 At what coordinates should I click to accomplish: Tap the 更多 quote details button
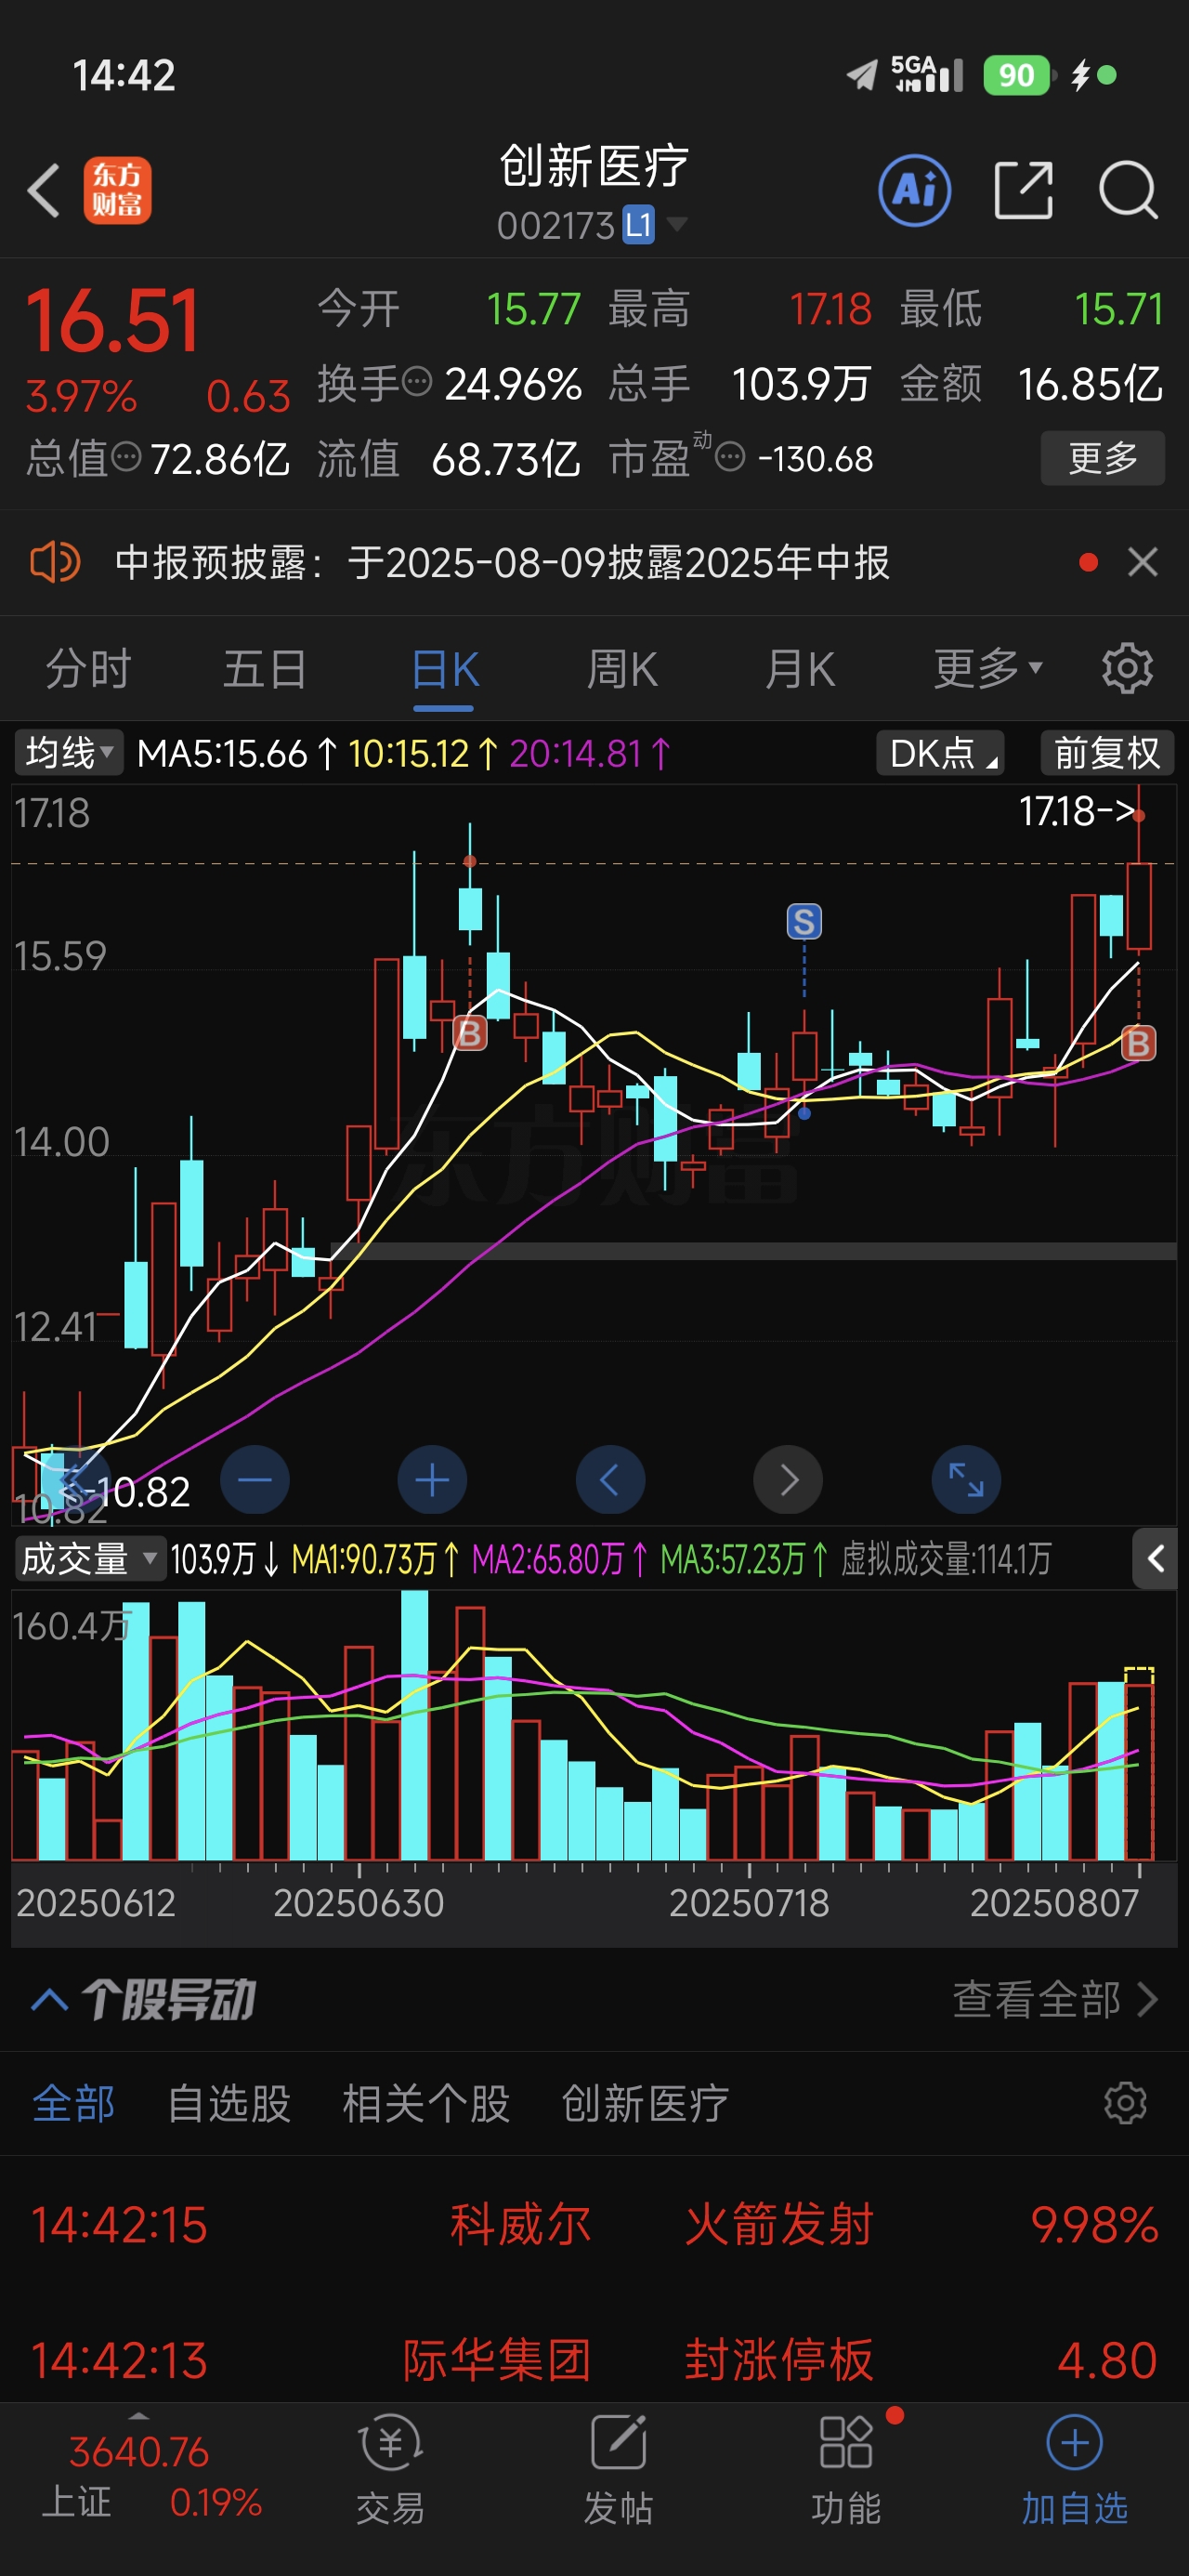click(x=1103, y=458)
